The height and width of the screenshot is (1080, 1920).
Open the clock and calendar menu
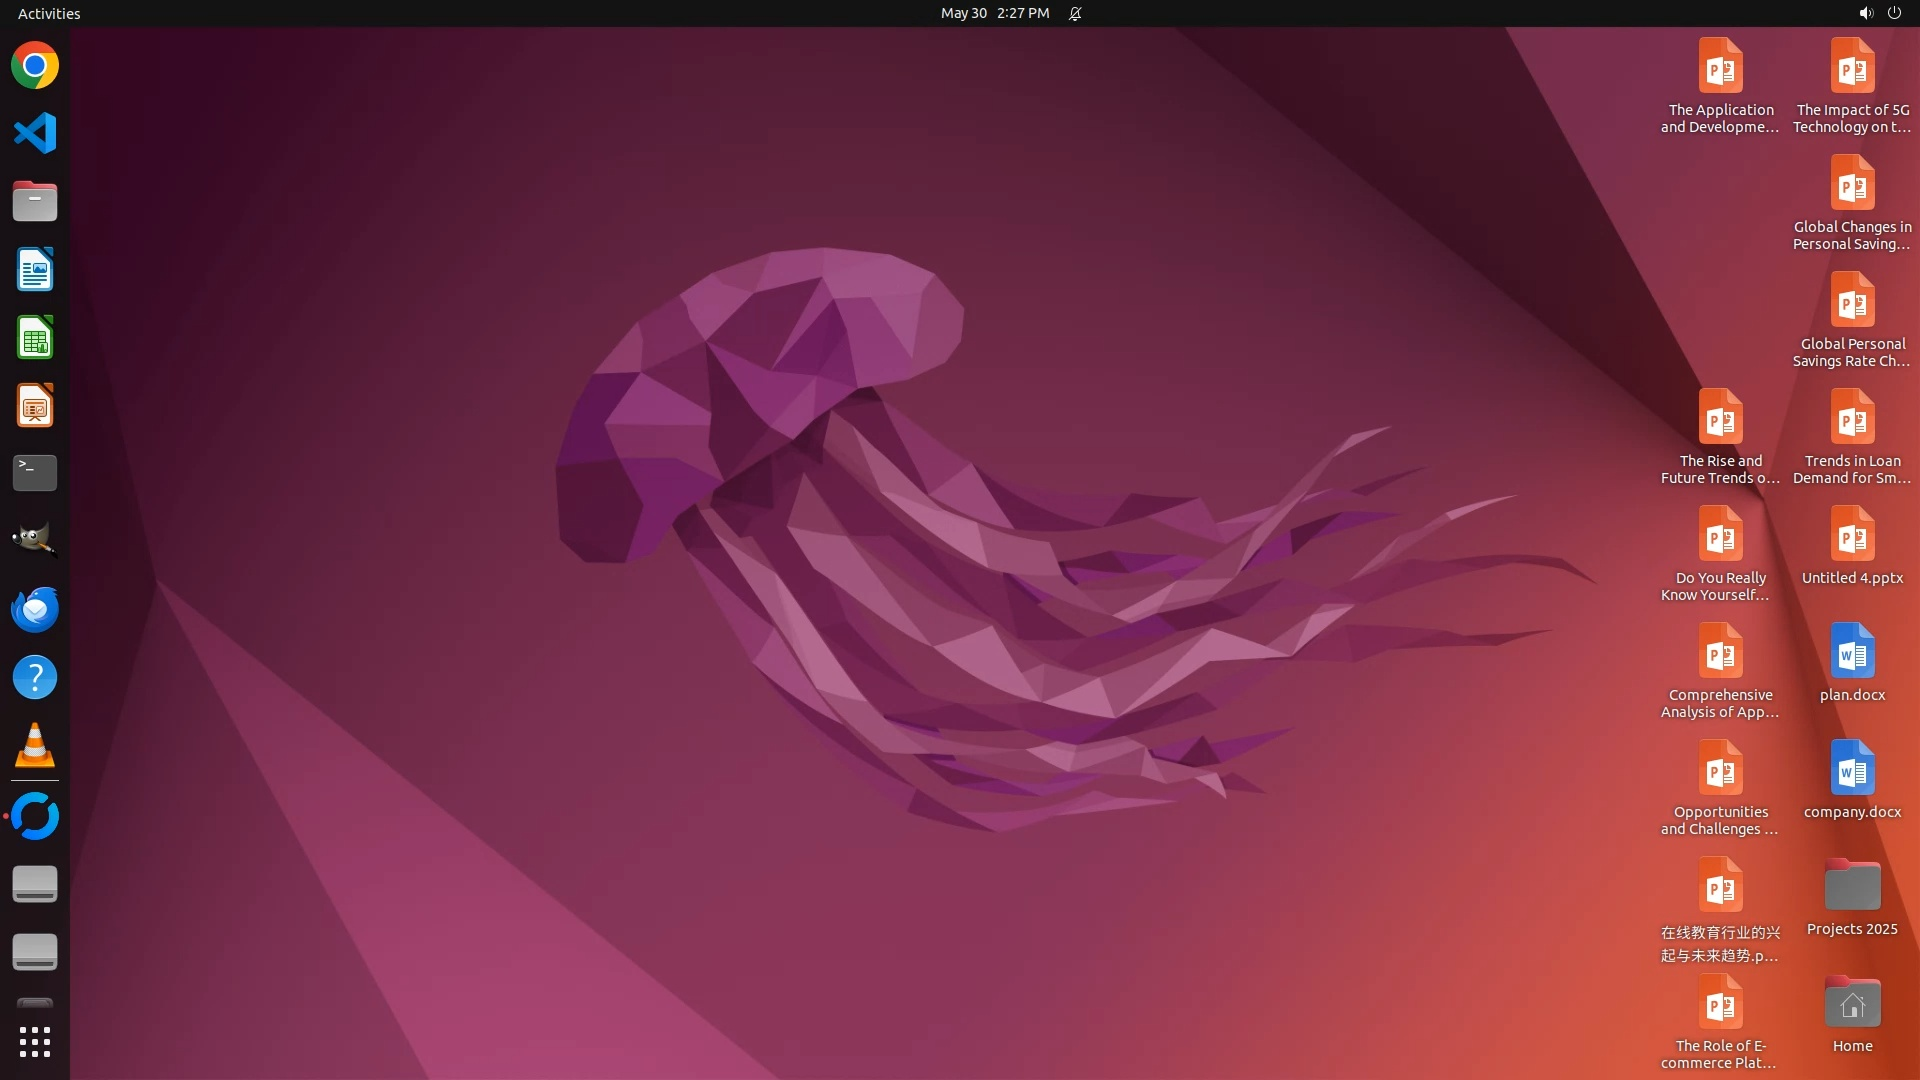tap(994, 13)
